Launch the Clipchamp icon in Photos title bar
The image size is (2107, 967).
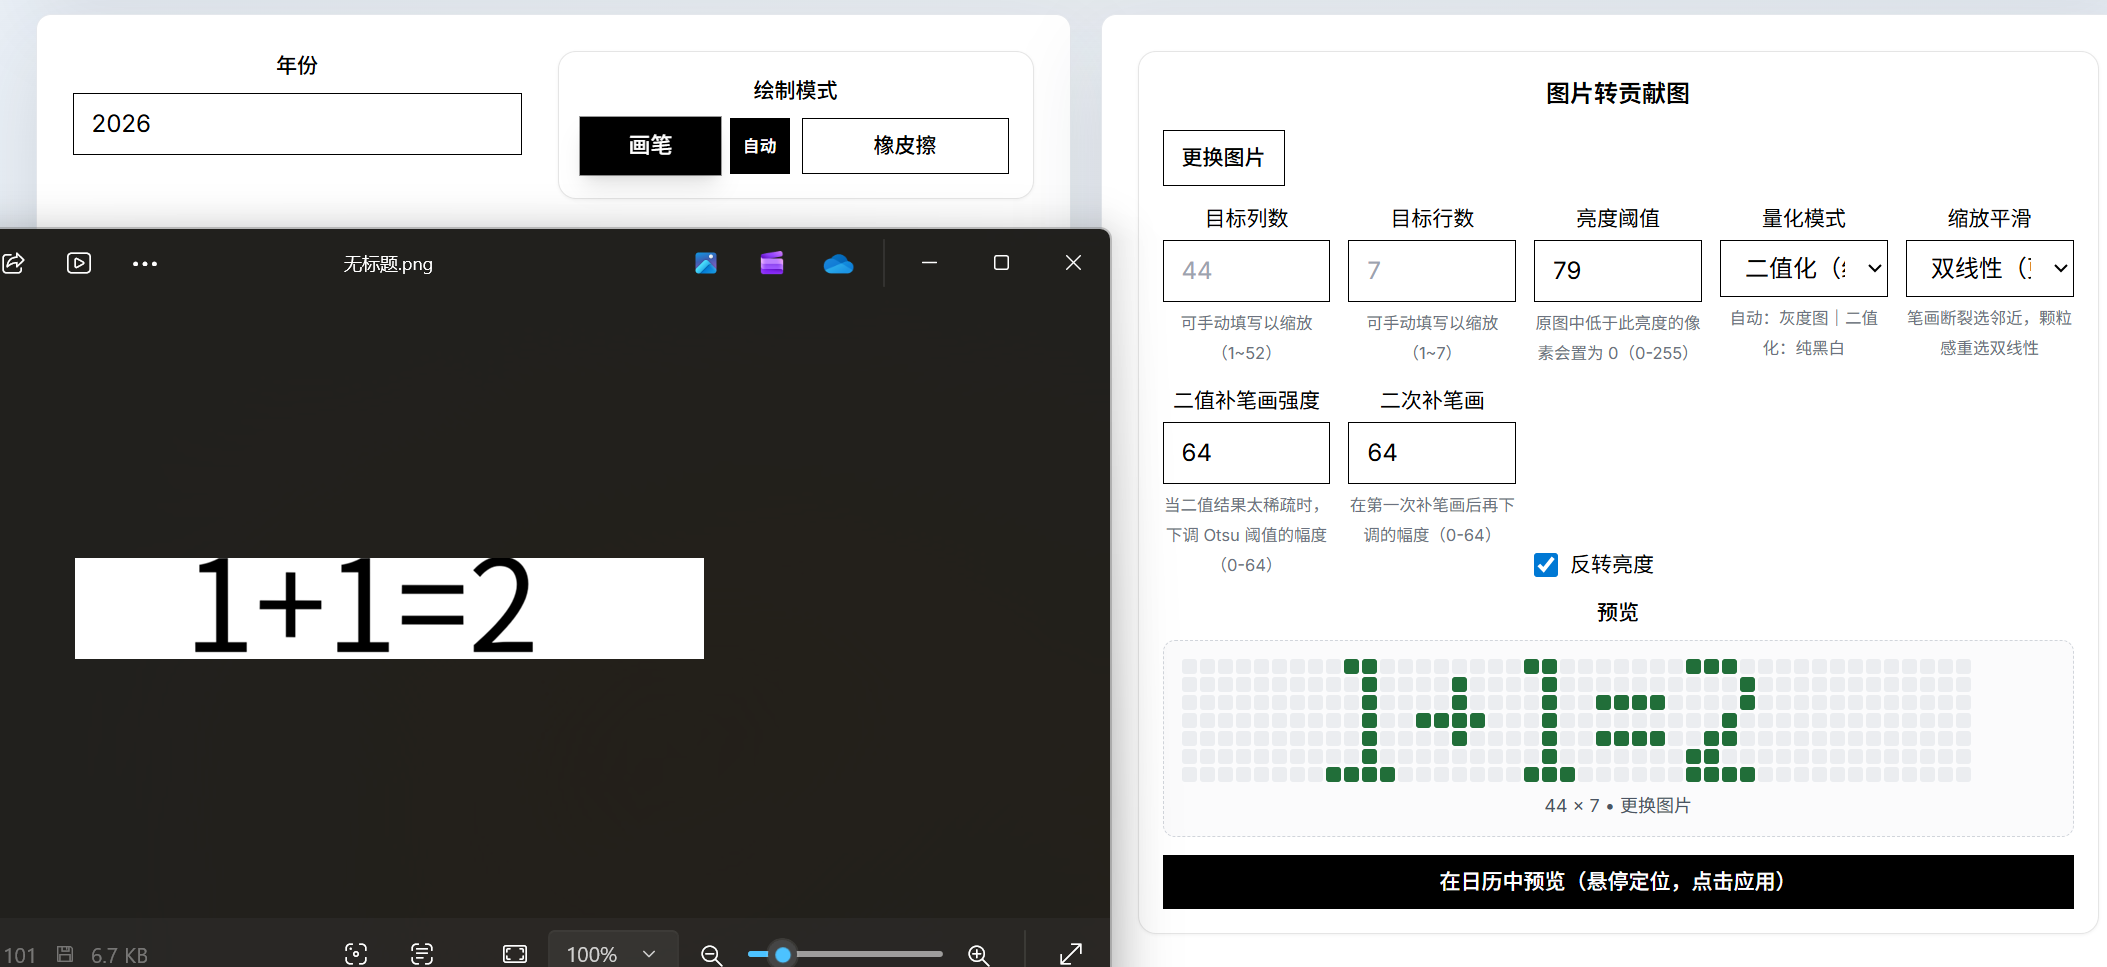click(x=772, y=263)
